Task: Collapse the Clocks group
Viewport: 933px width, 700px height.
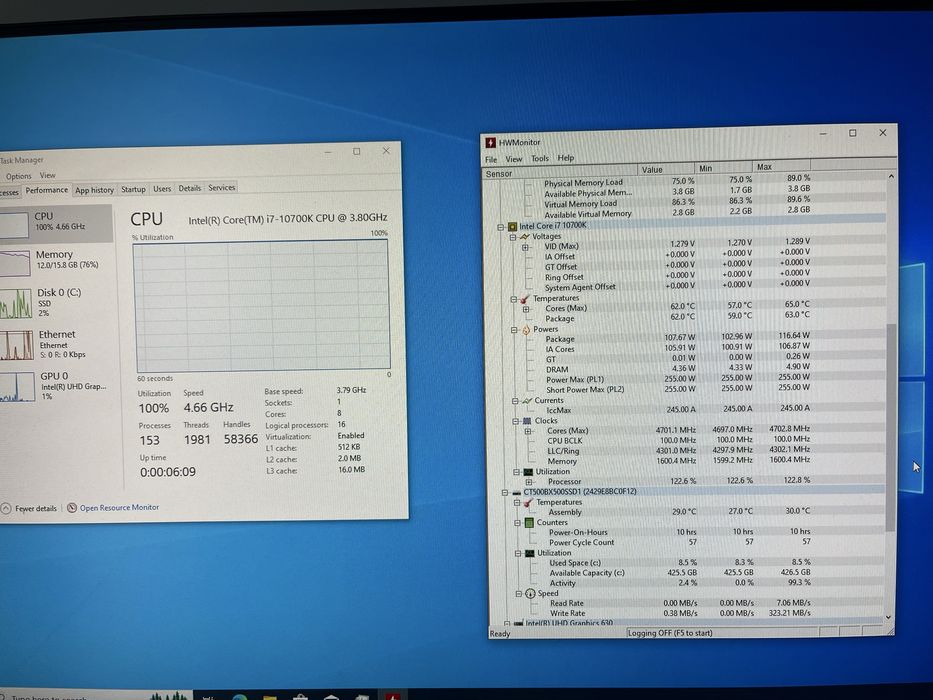Action: point(516,421)
